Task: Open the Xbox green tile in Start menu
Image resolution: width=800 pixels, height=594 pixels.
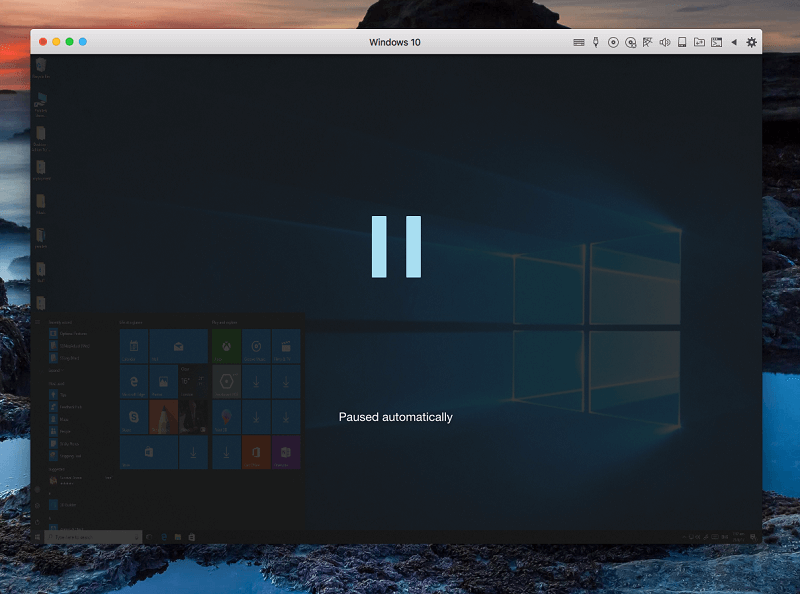Action: [226, 346]
